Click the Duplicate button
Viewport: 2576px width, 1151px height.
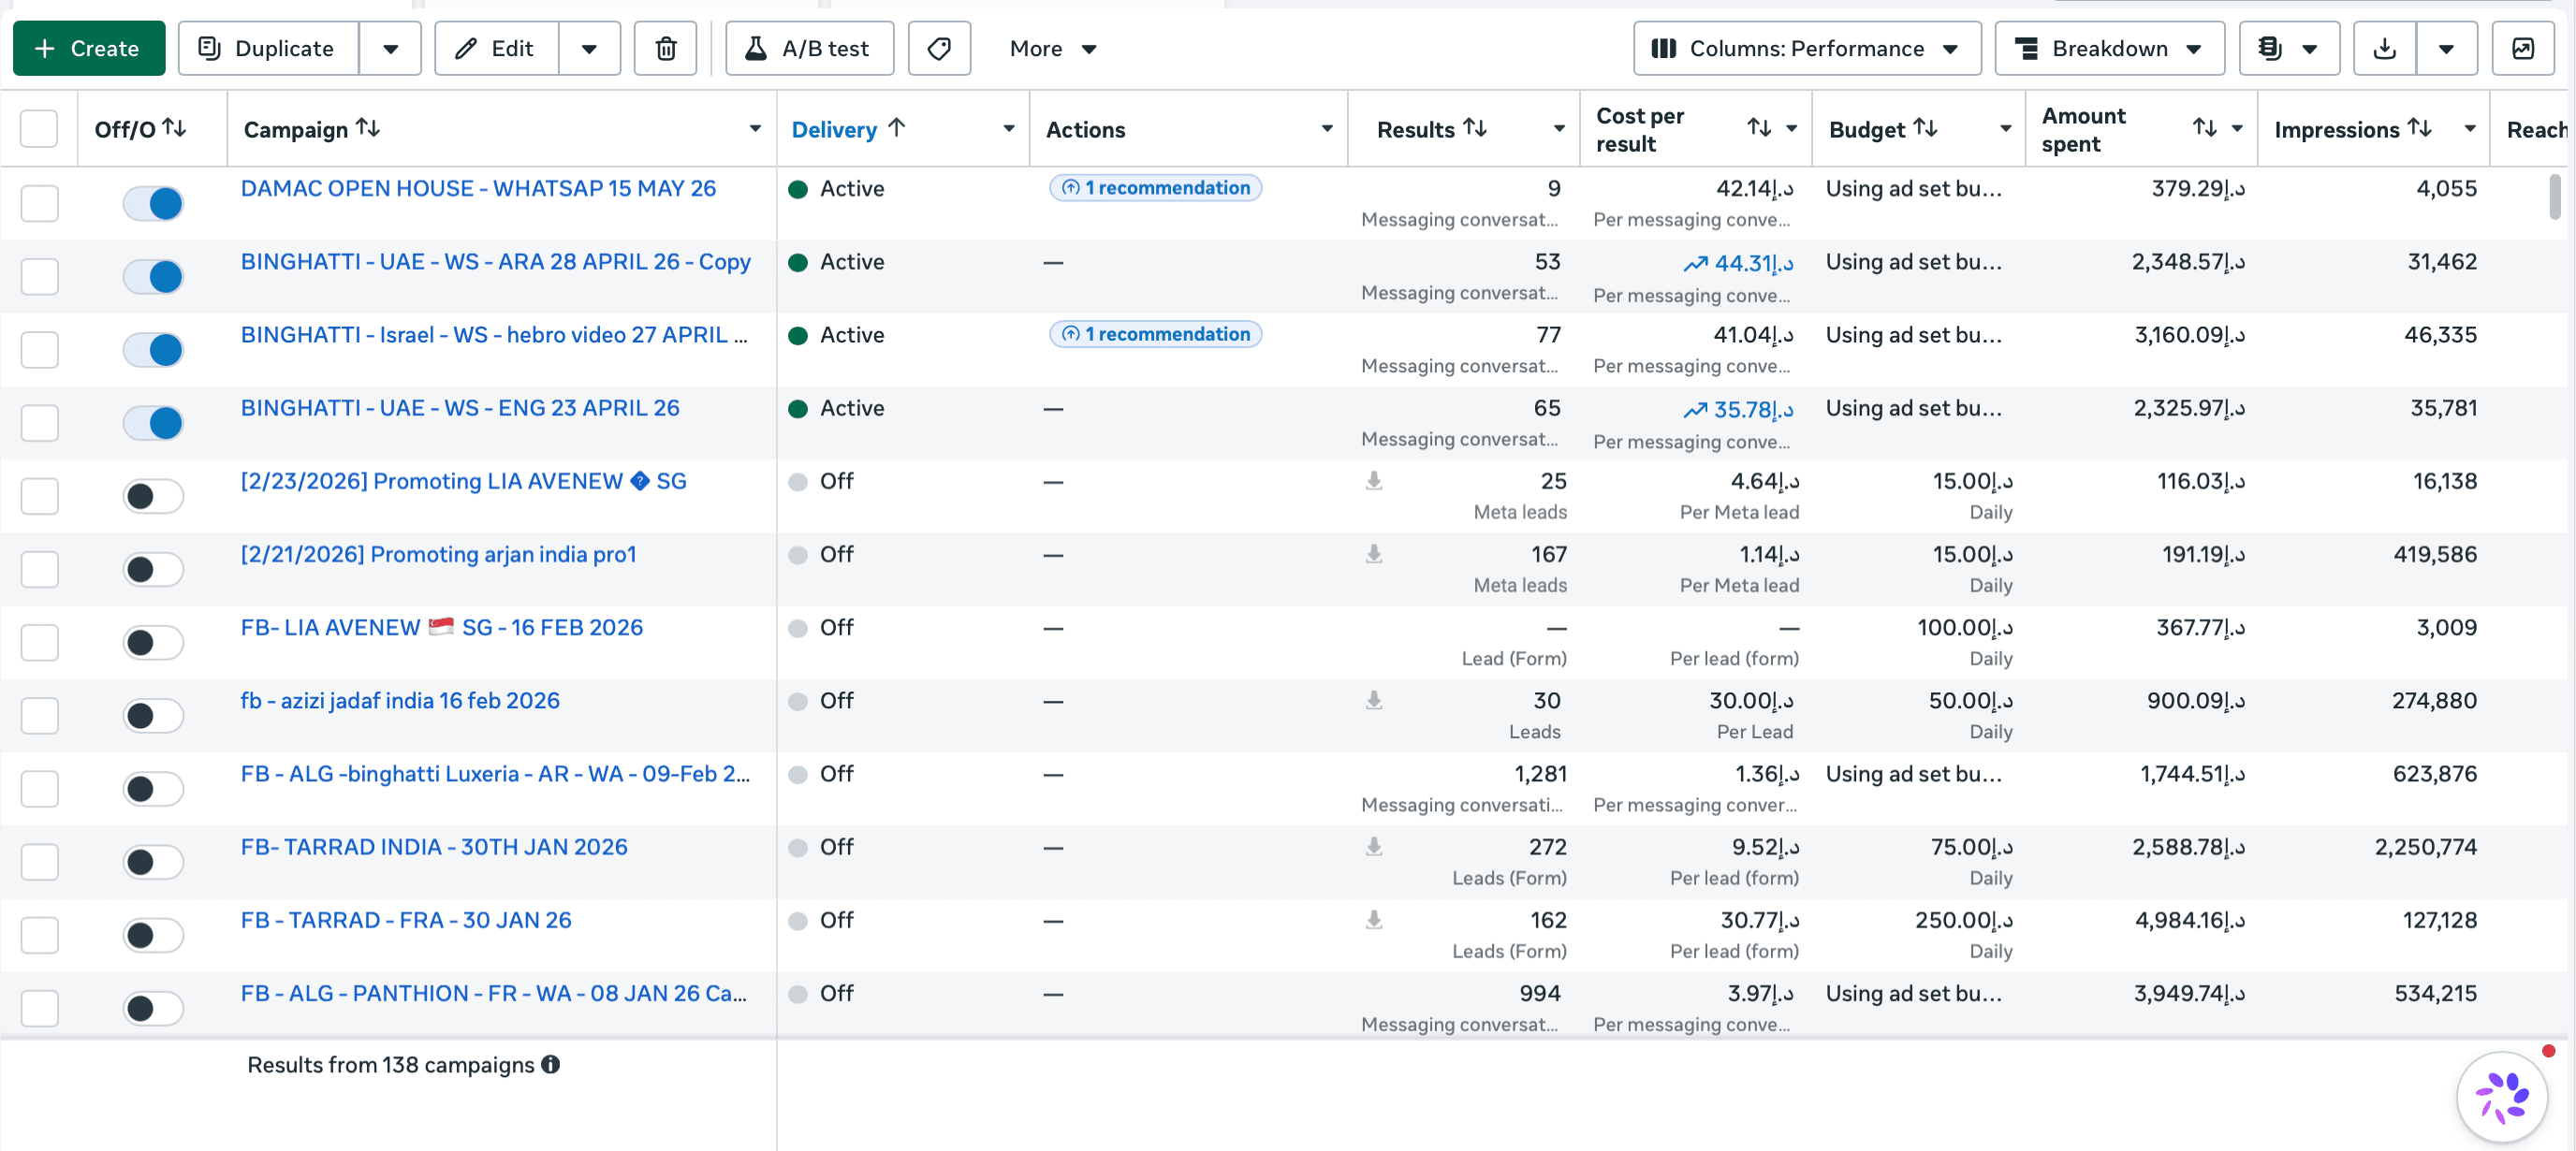pyautogui.click(x=268, y=48)
